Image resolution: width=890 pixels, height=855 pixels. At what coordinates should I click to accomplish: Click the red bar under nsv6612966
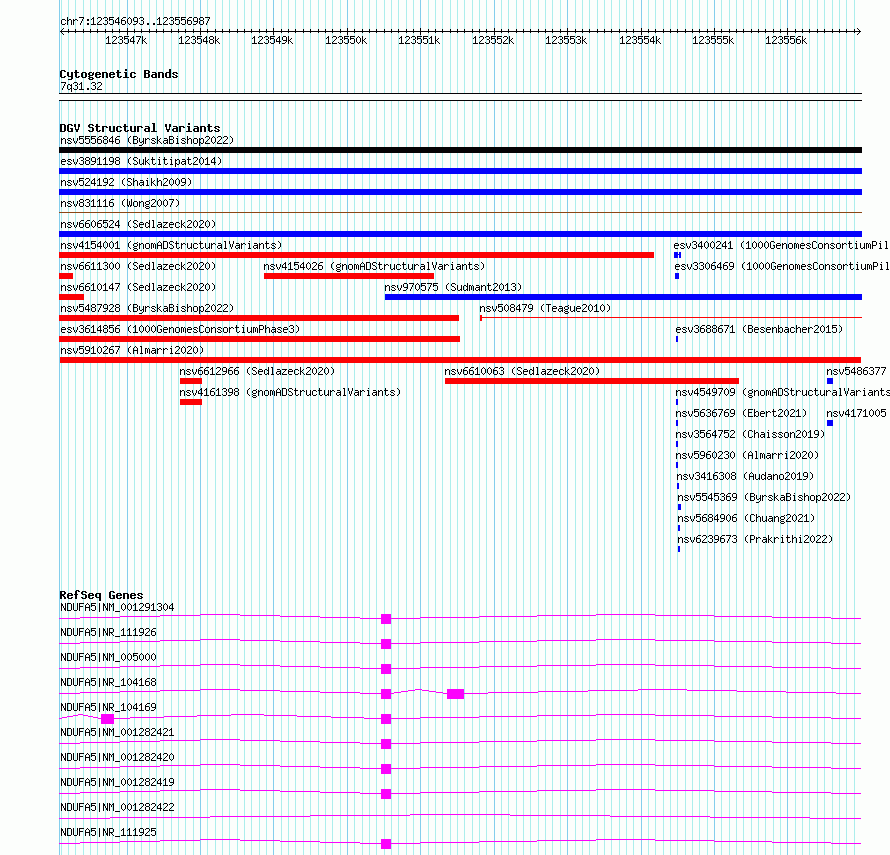[x=191, y=381]
